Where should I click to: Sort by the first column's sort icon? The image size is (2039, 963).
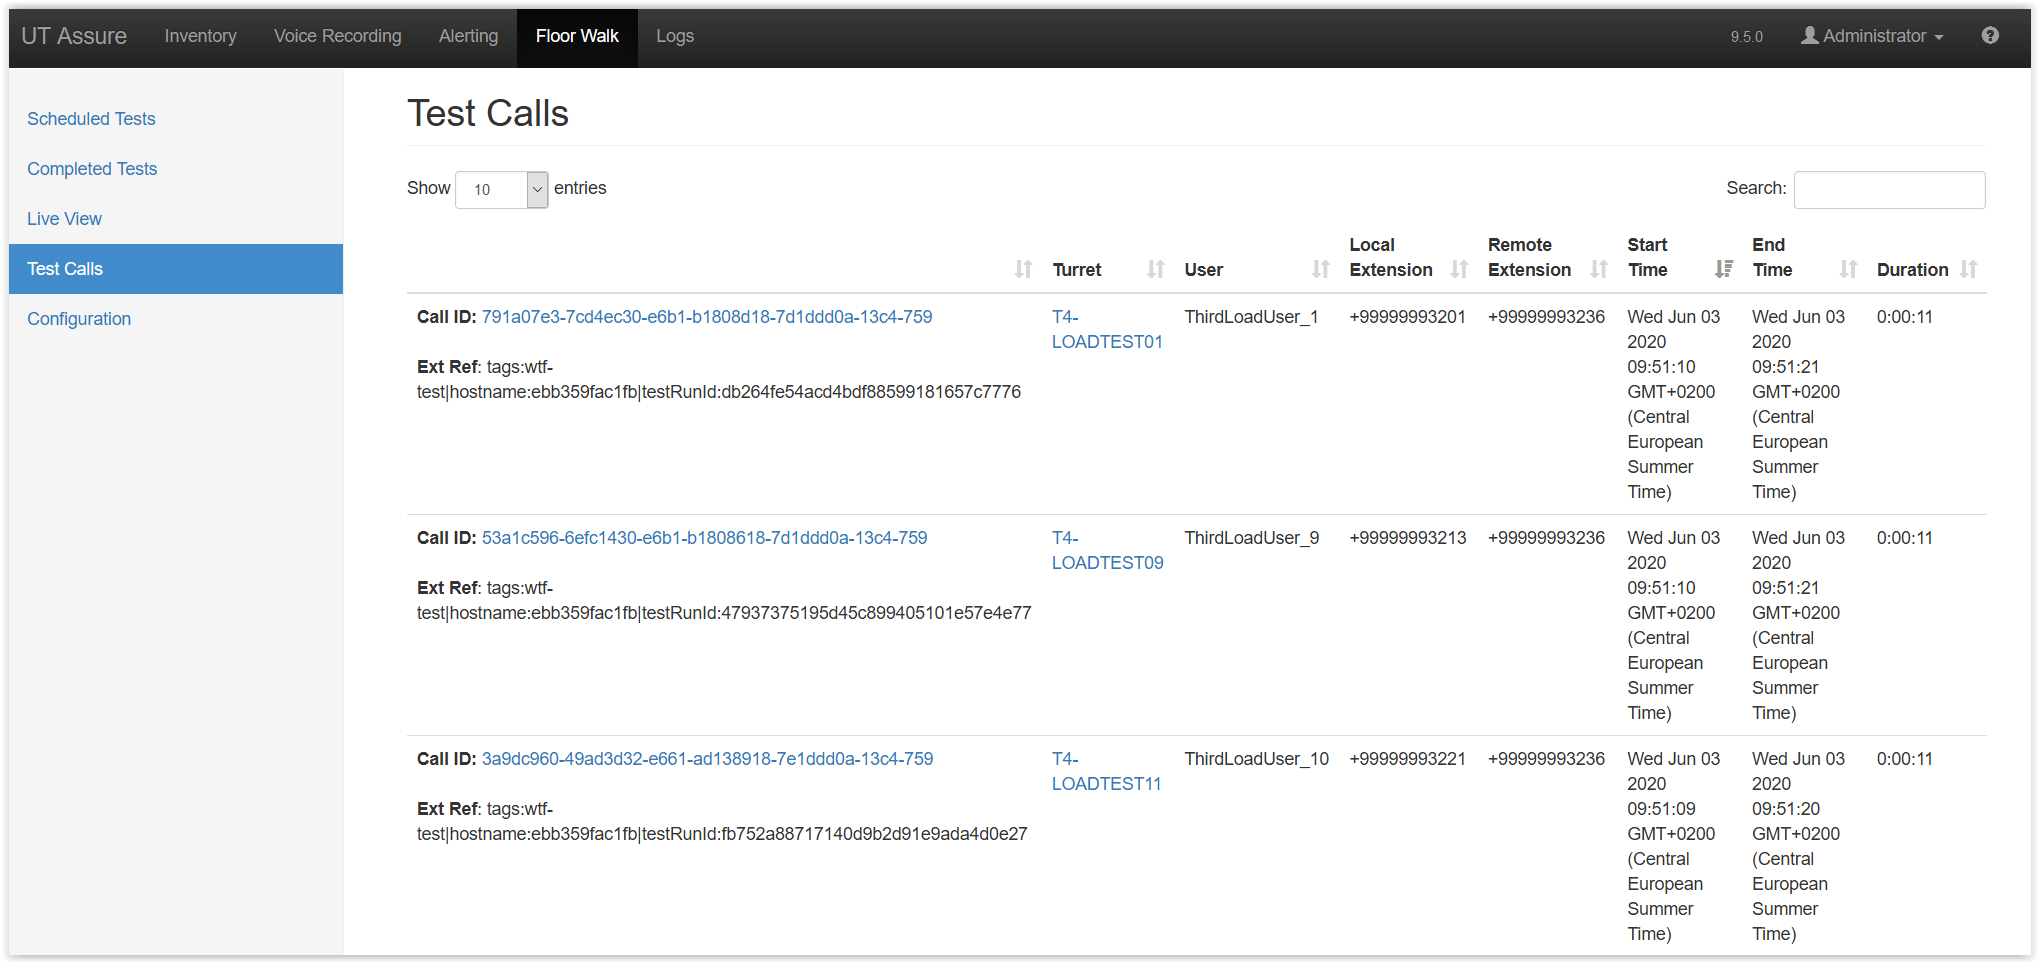click(1023, 269)
